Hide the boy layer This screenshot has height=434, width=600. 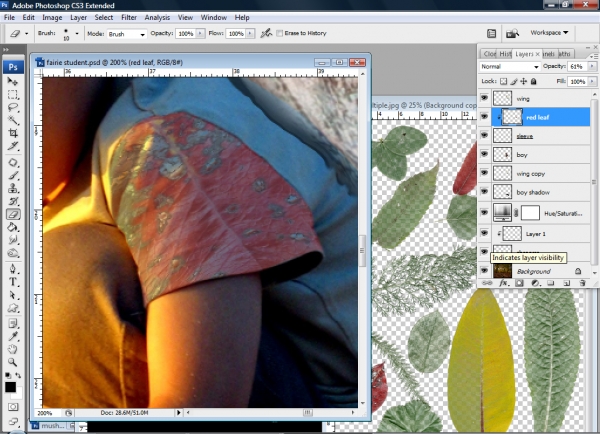(x=484, y=154)
